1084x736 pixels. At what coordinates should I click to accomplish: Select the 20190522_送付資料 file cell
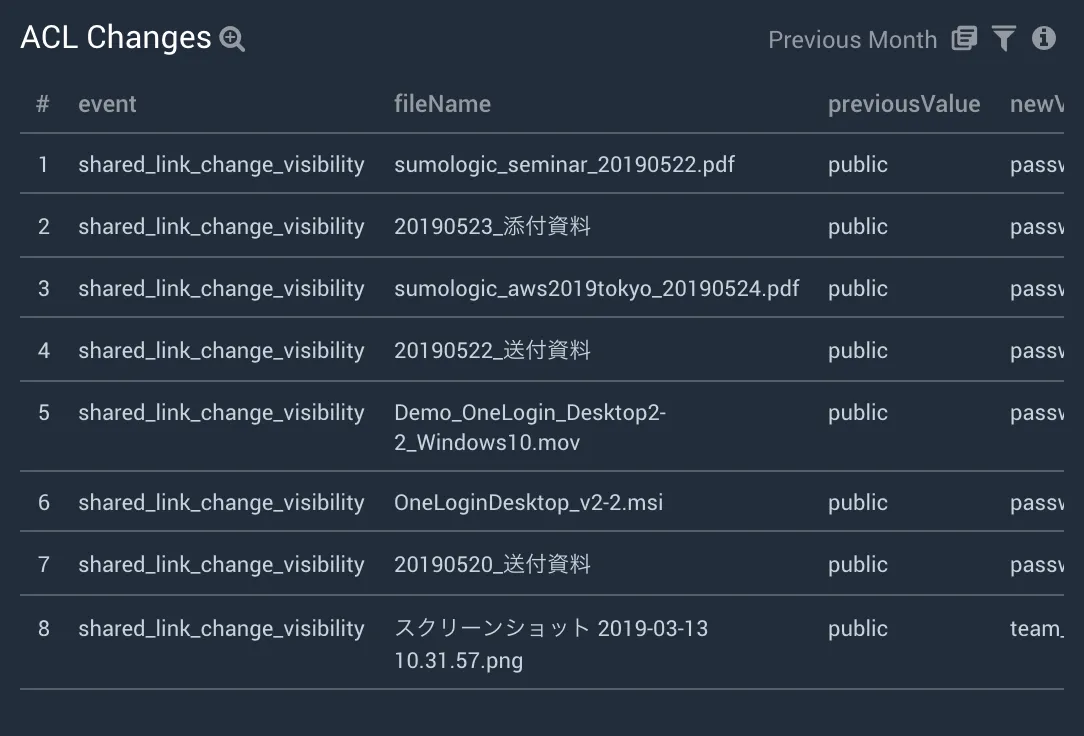pos(492,350)
